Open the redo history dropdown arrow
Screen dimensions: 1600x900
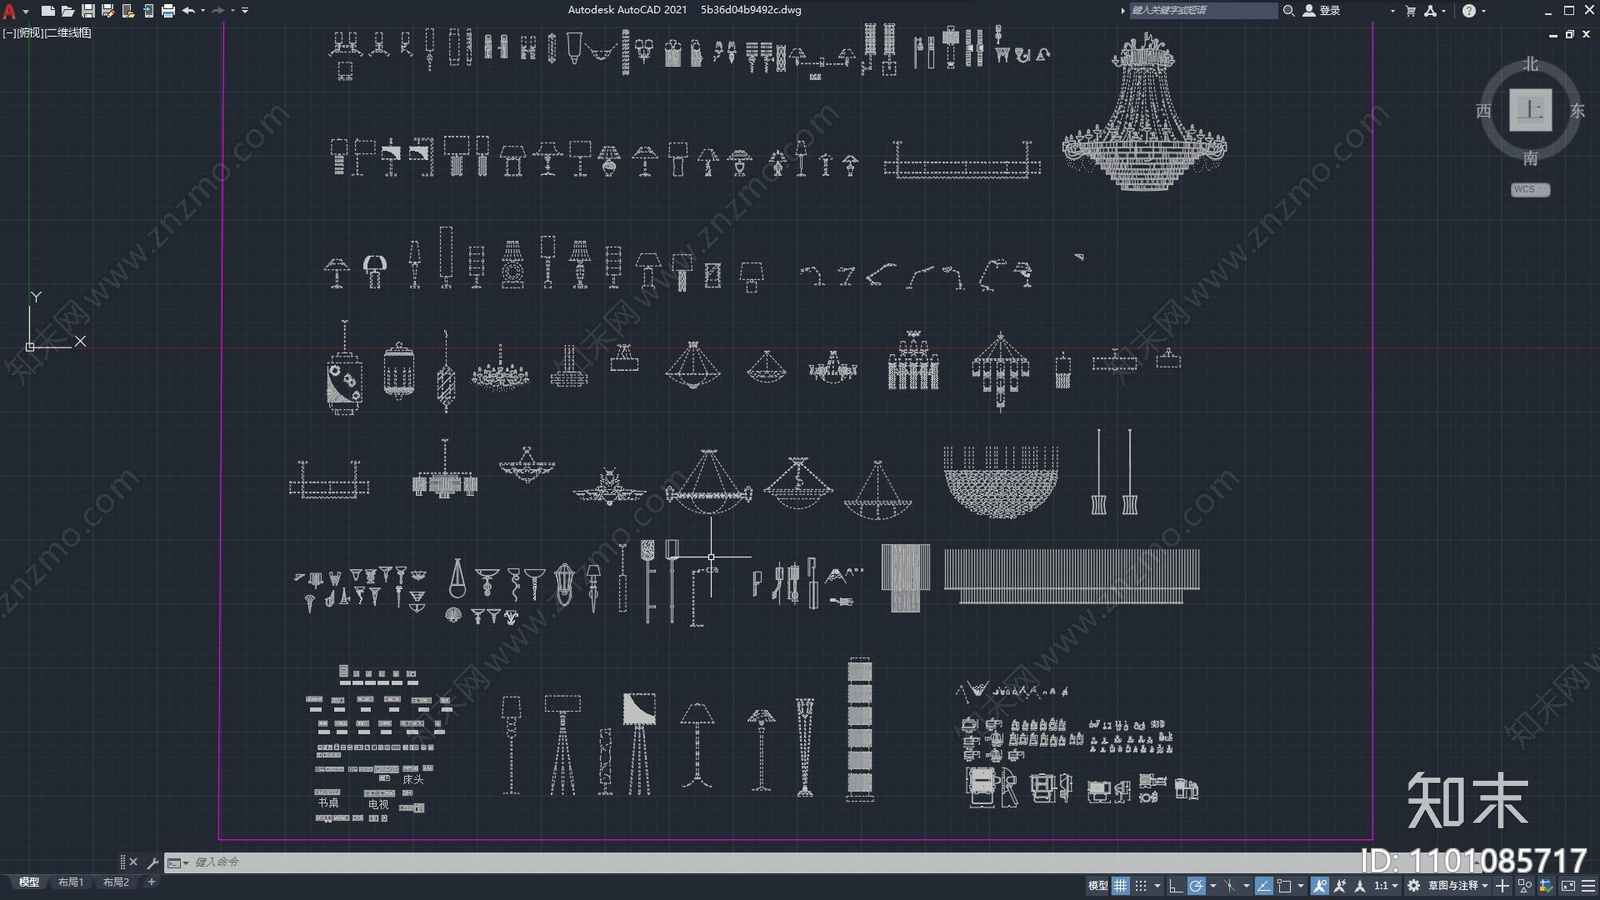233,11
